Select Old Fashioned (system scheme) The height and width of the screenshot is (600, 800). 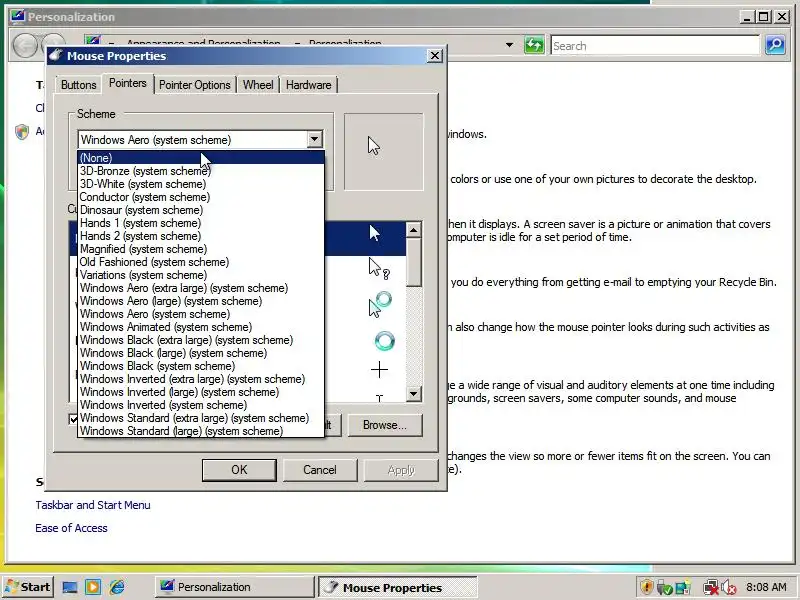201,262
